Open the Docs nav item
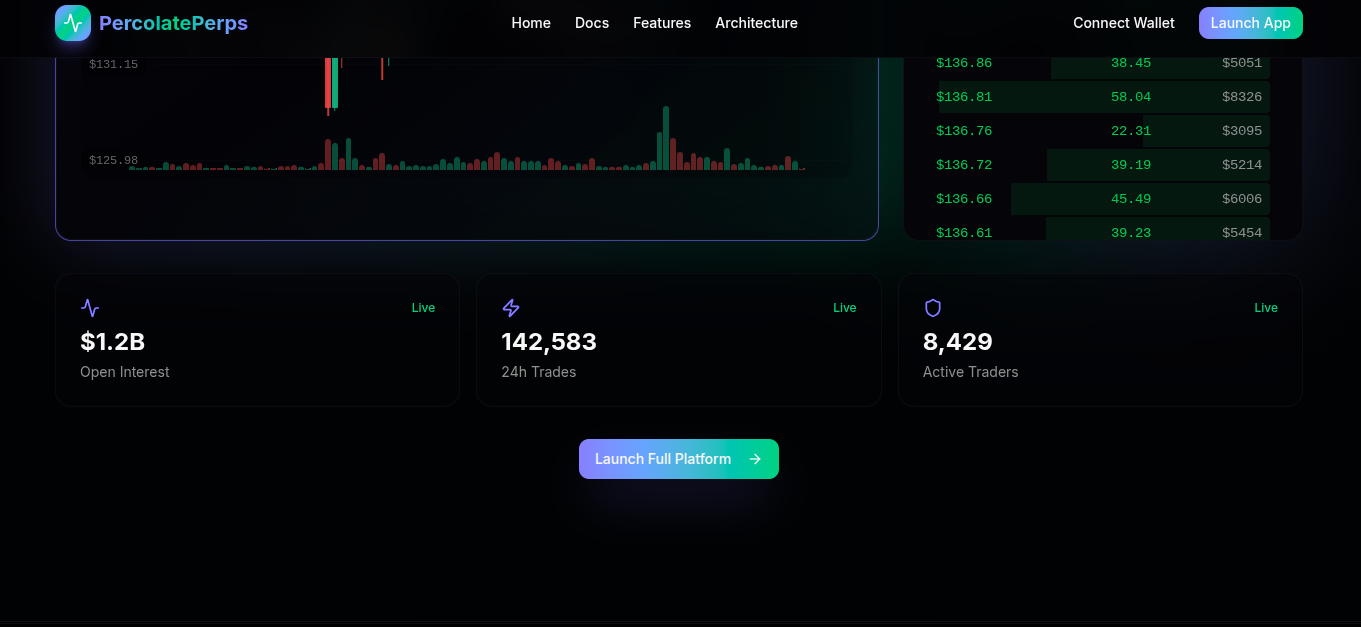This screenshot has width=1361, height=627. [592, 23]
